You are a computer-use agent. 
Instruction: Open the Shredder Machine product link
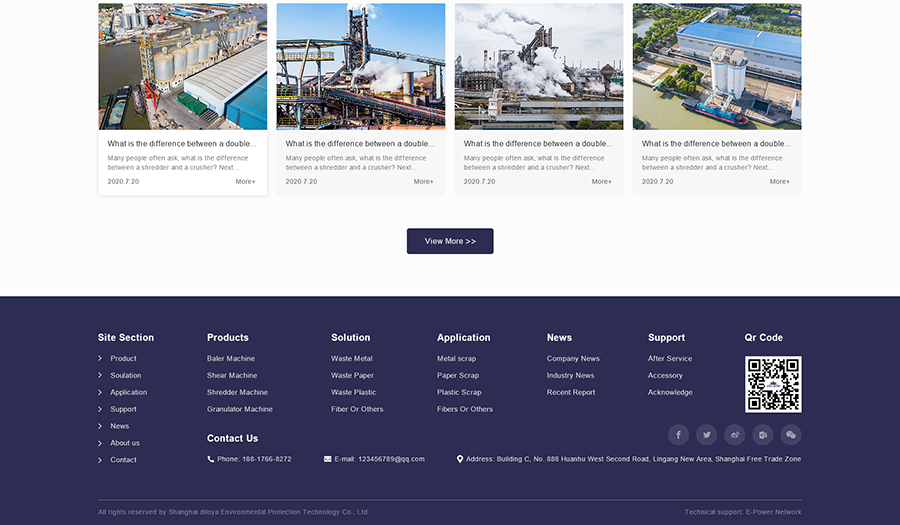(x=237, y=393)
